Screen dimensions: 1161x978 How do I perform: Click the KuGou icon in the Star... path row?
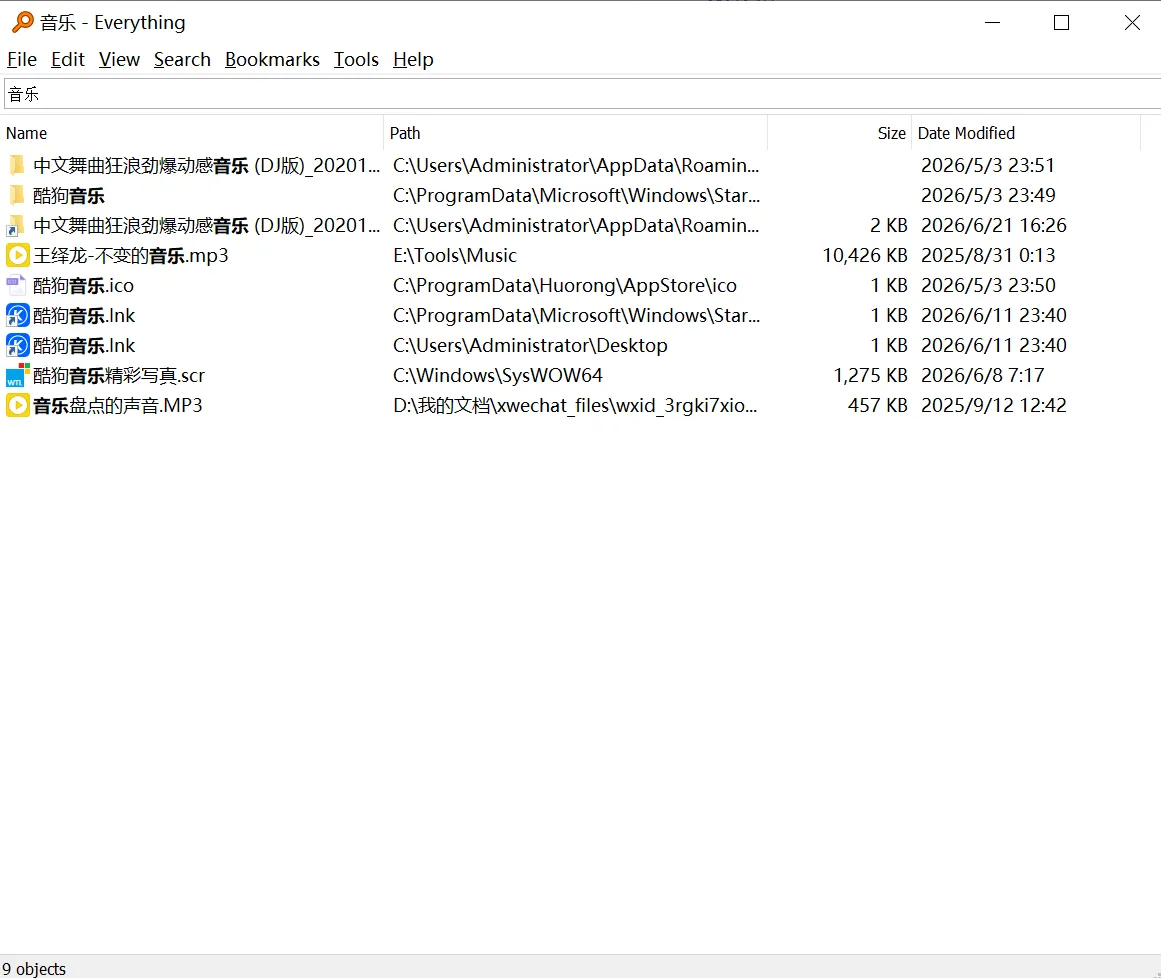[18, 315]
